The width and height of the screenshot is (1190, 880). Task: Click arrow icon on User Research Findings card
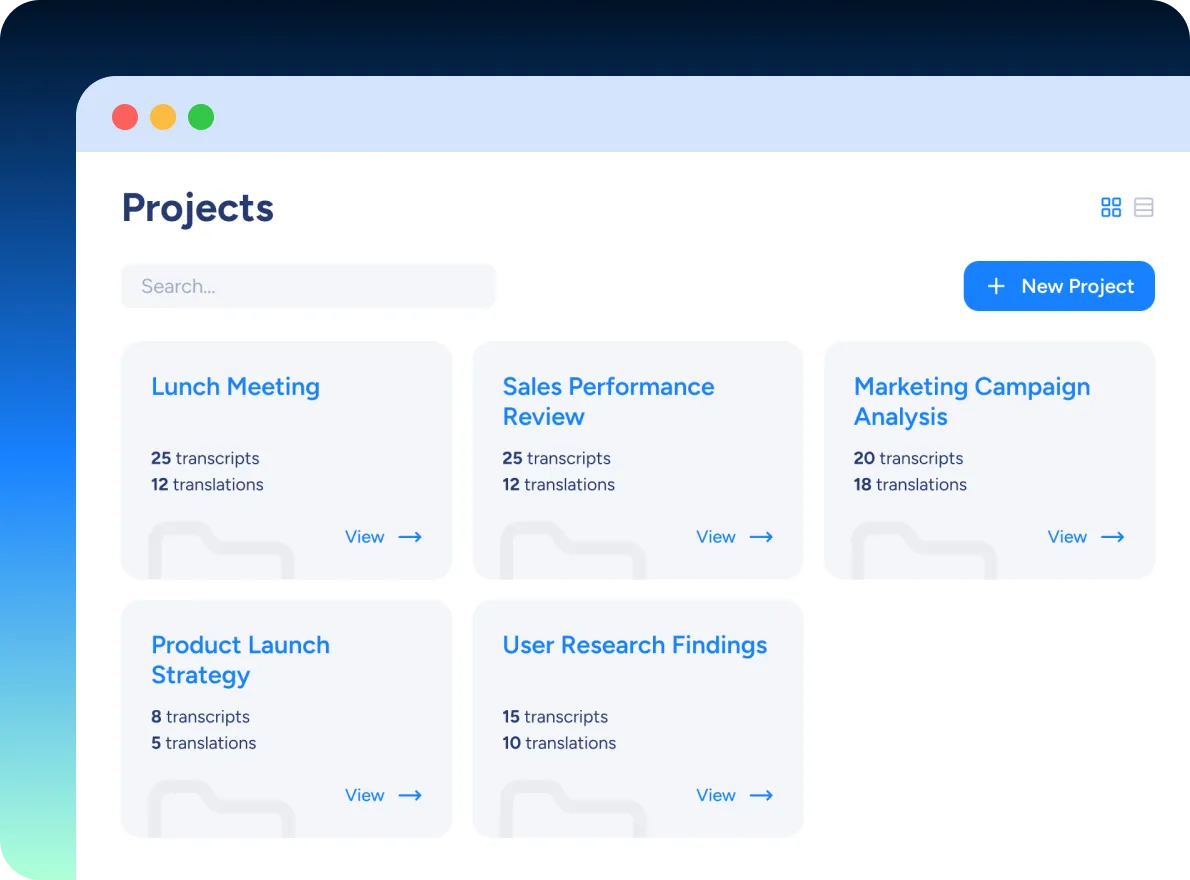tap(761, 796)
